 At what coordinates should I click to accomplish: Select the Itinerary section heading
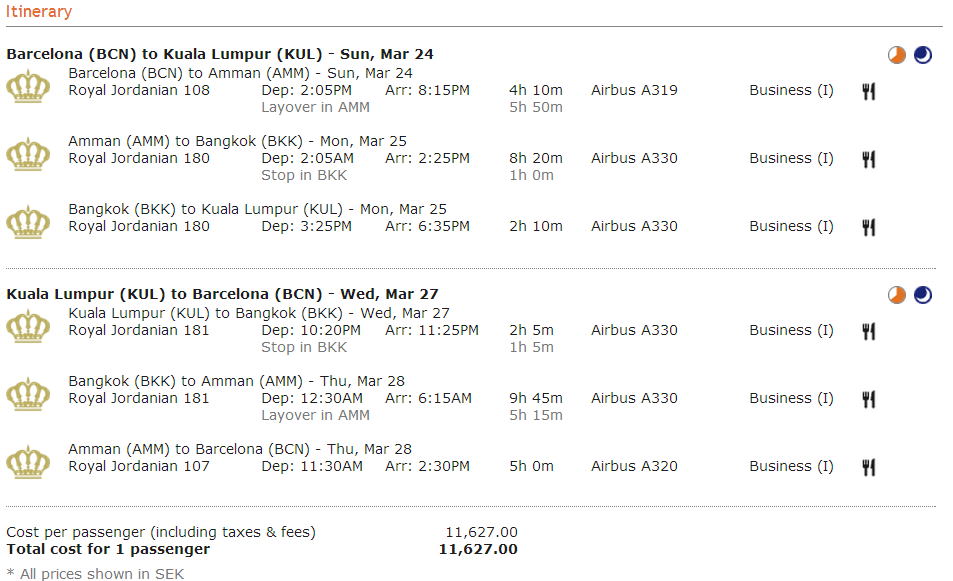pos(39,12)
